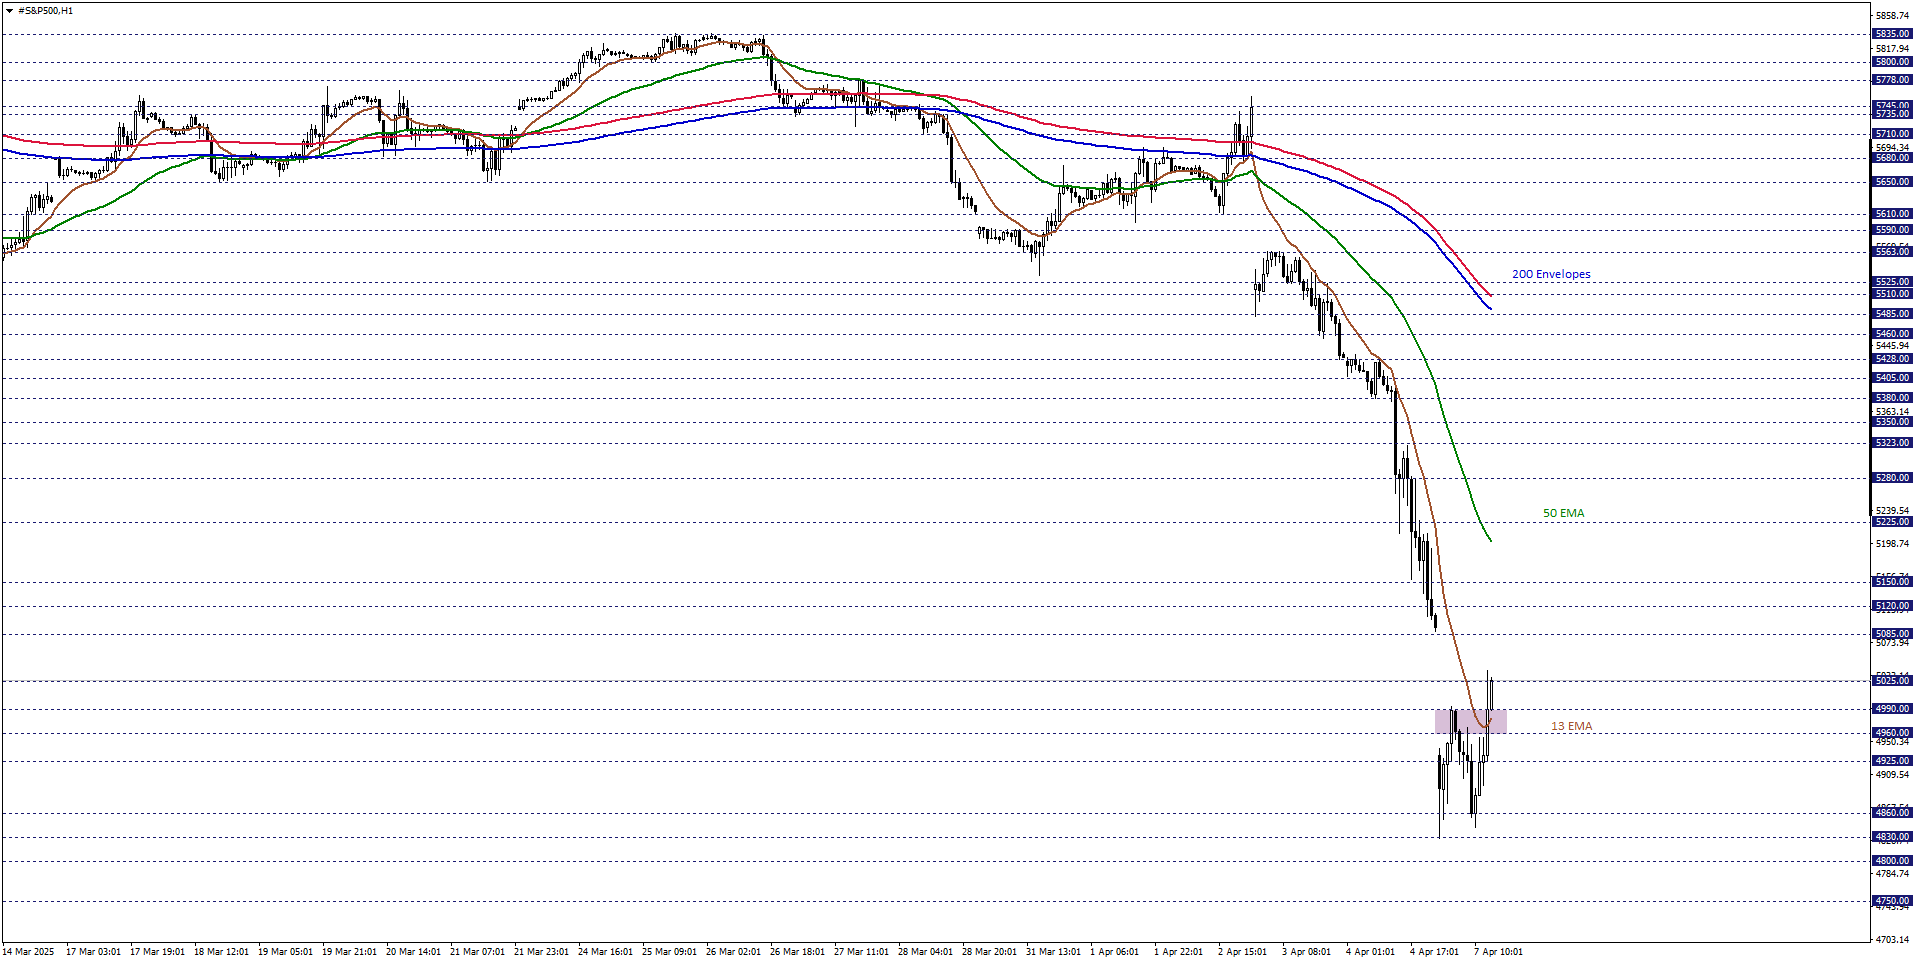Click the 5590.00 price level label
The height and width of the screenshot is (963, 1916).
pos(1892,230)
